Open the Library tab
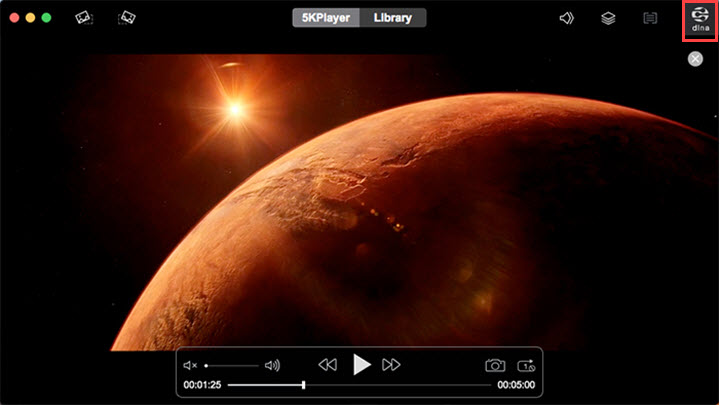The image size is (720, 405). tap(393, 18)
